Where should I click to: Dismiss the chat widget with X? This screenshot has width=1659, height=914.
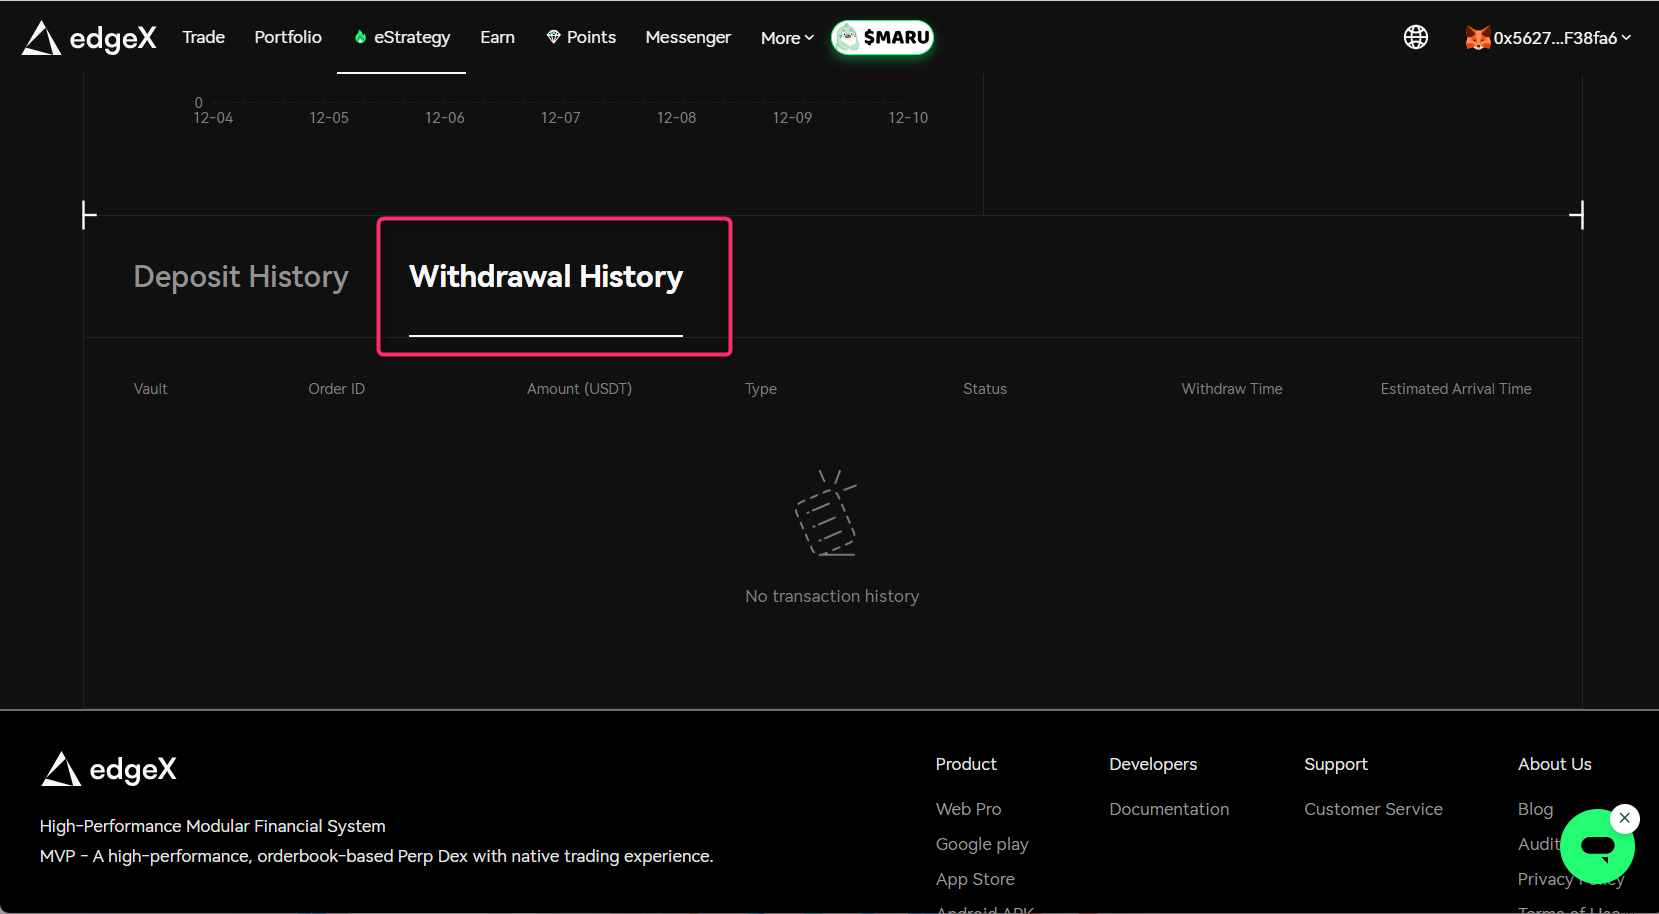[x=1625, y=818]
